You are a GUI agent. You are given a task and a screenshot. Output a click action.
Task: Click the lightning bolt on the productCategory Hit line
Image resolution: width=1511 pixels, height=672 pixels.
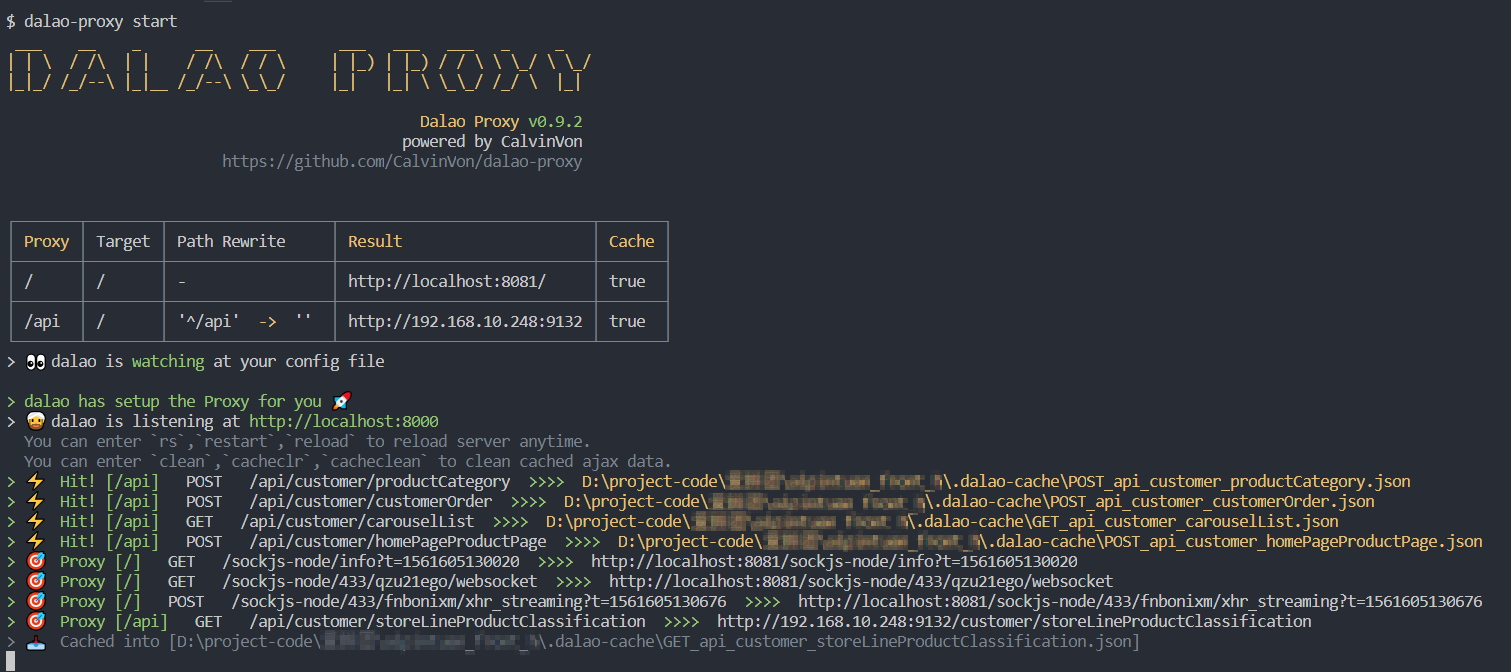pos(34,481)
